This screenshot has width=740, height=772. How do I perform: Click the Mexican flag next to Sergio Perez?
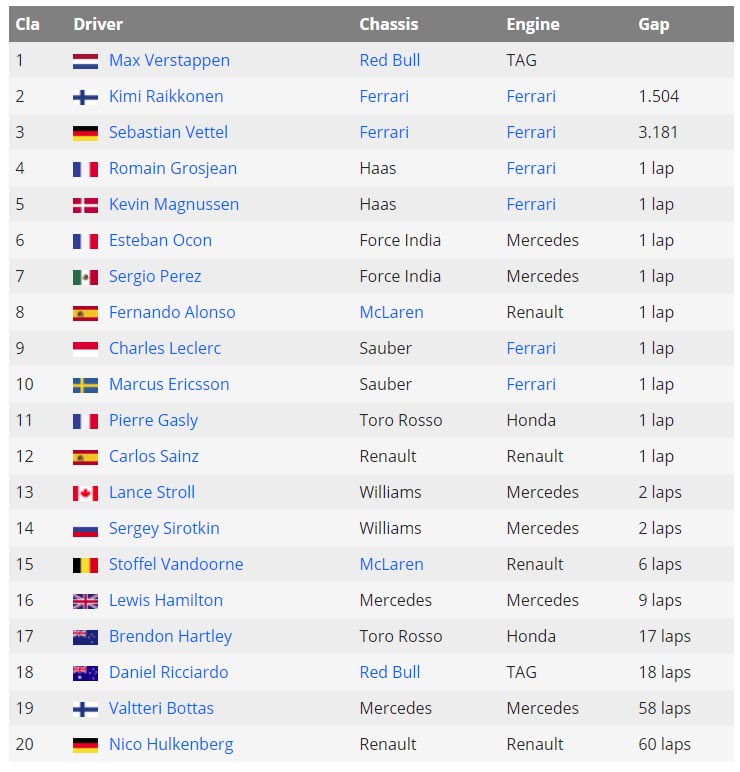point(85,277)
